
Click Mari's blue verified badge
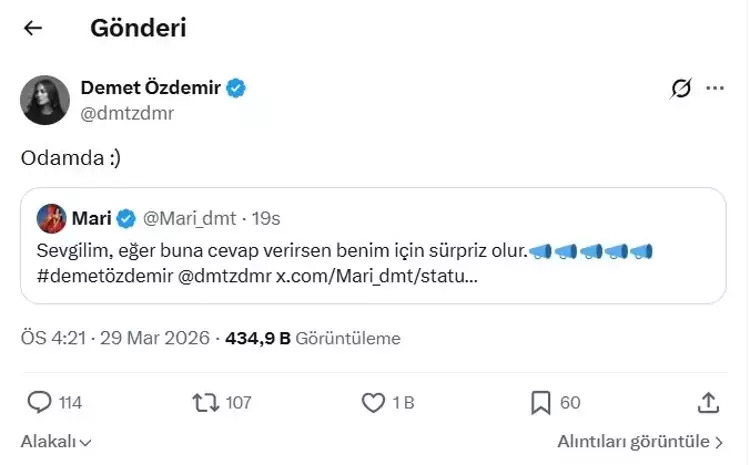coord(126,217)
